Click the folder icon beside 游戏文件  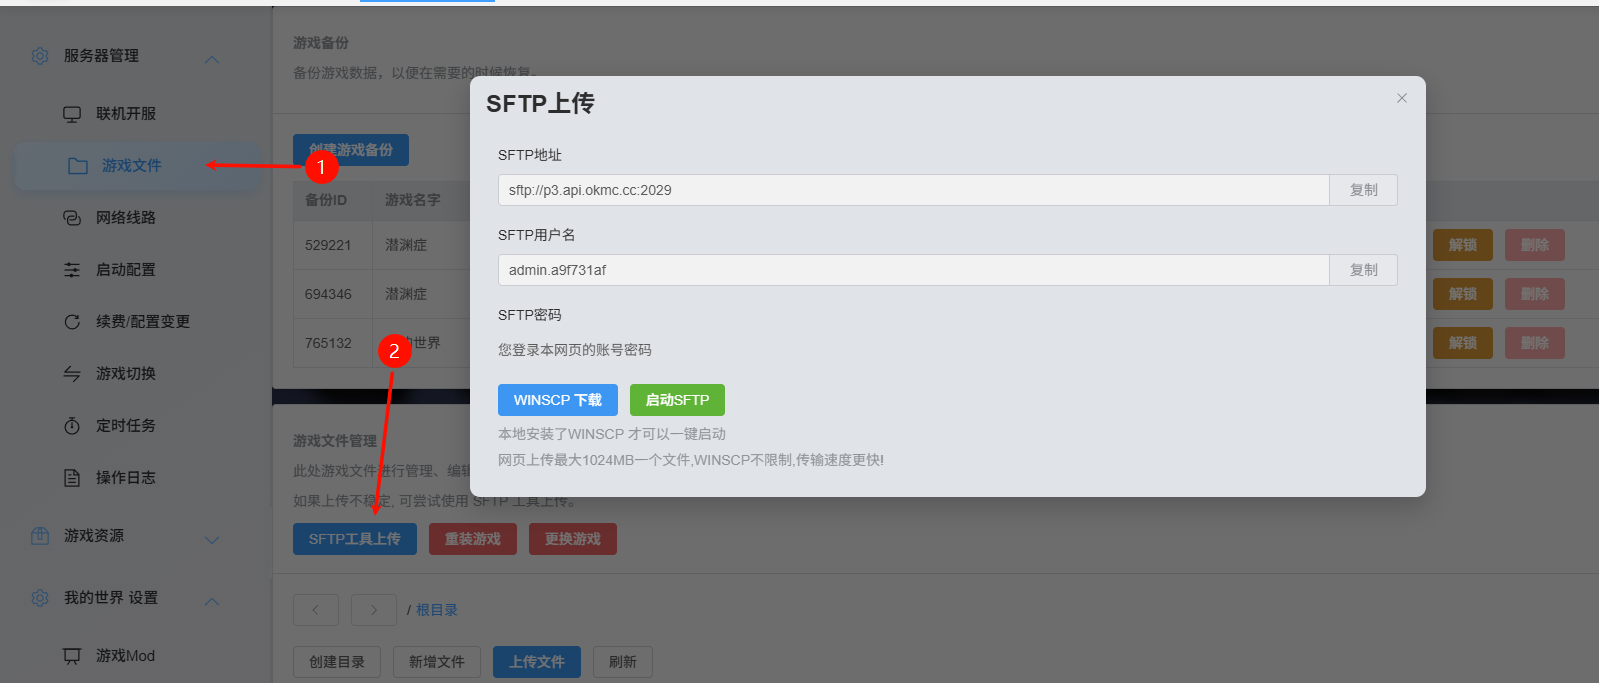(x=77, y=166)
